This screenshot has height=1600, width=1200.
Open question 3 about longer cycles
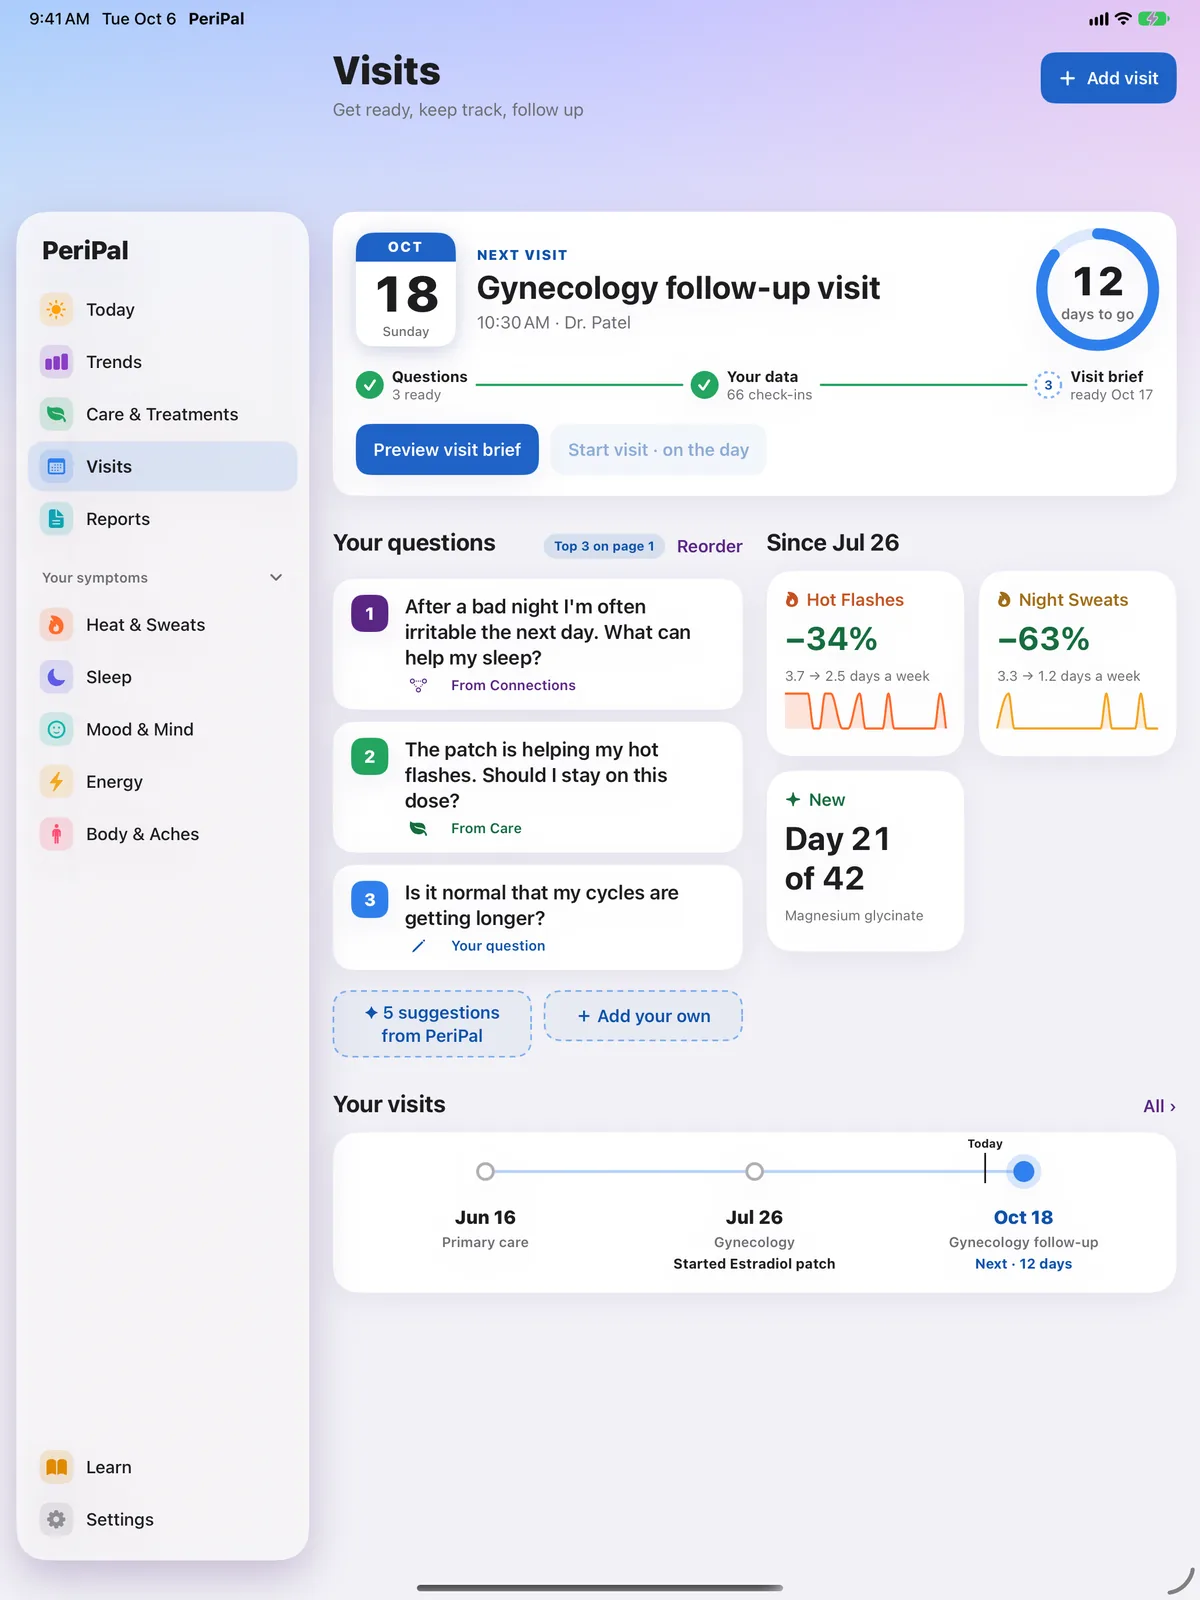point(538,917)
